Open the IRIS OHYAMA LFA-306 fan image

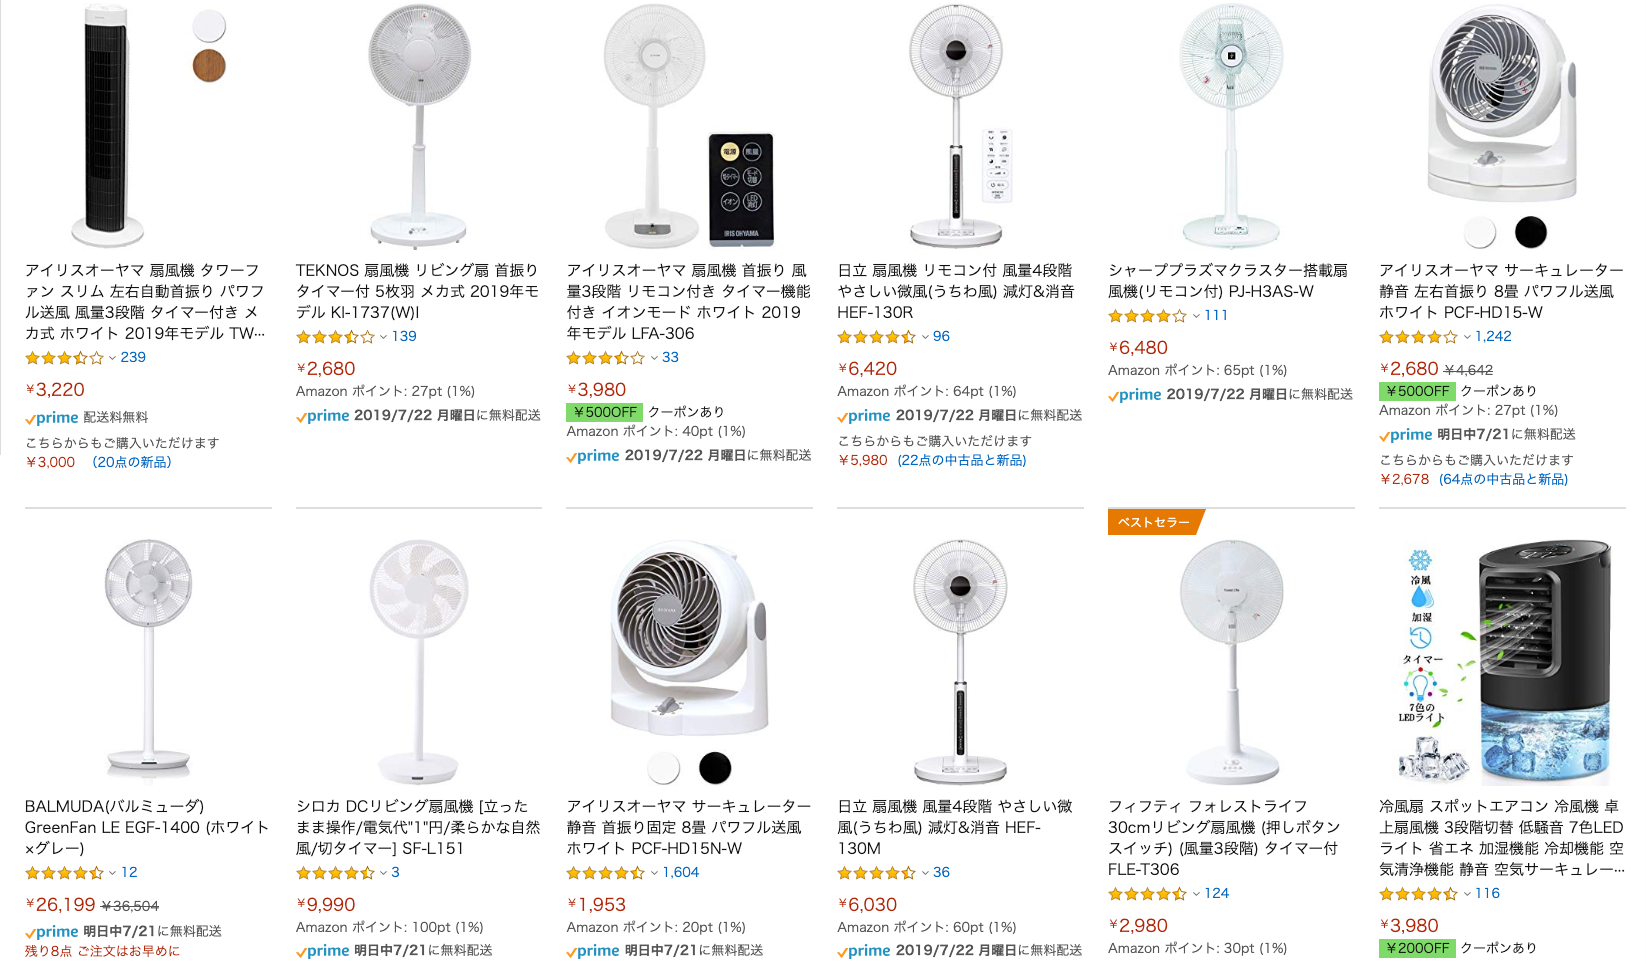pos(689,126)
